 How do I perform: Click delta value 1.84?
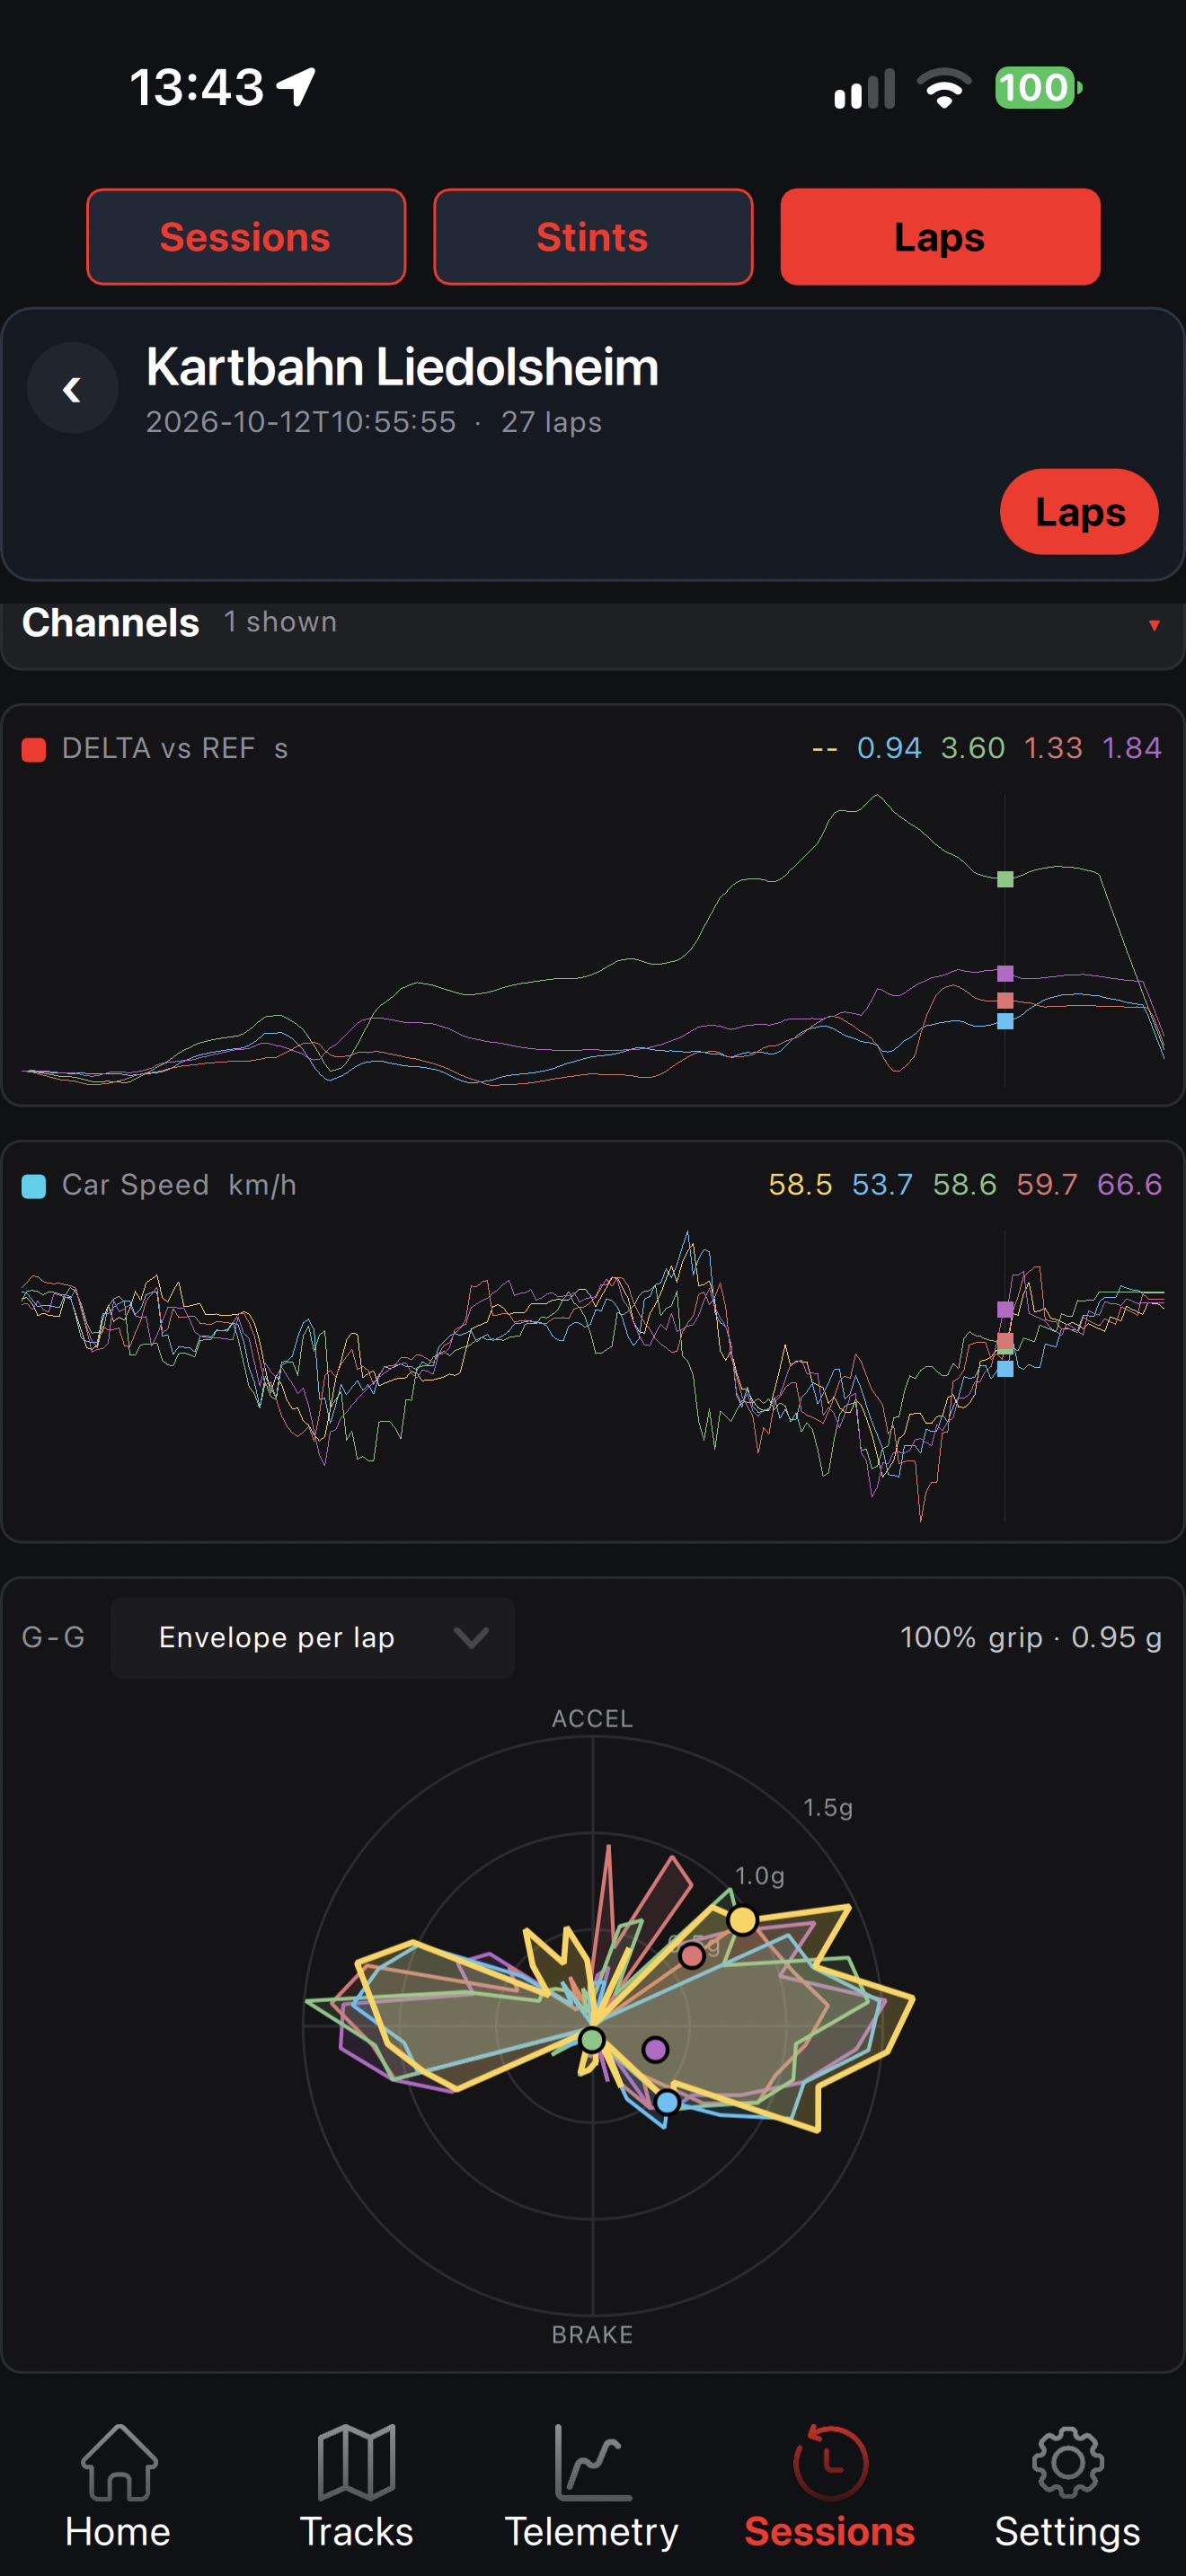tap(1131, 748)
